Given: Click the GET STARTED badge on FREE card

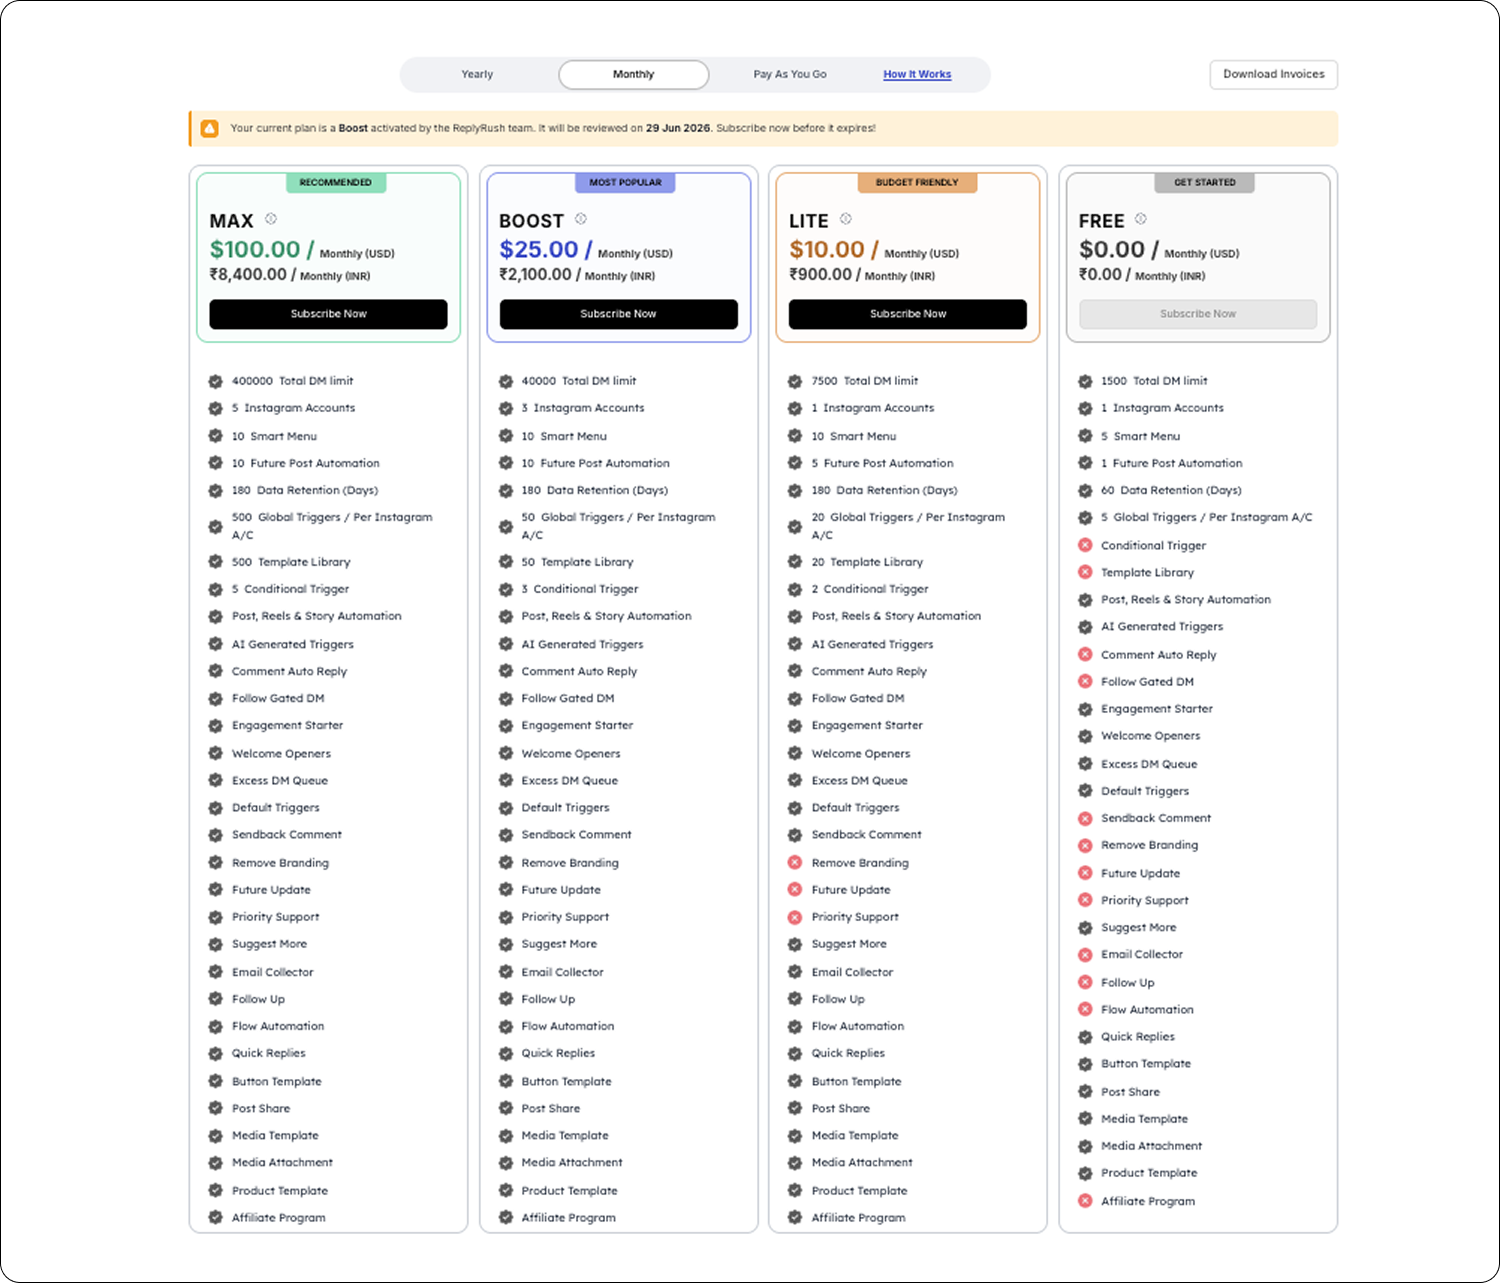Looking at the screenshot, I should click(x=1205, y=182).
